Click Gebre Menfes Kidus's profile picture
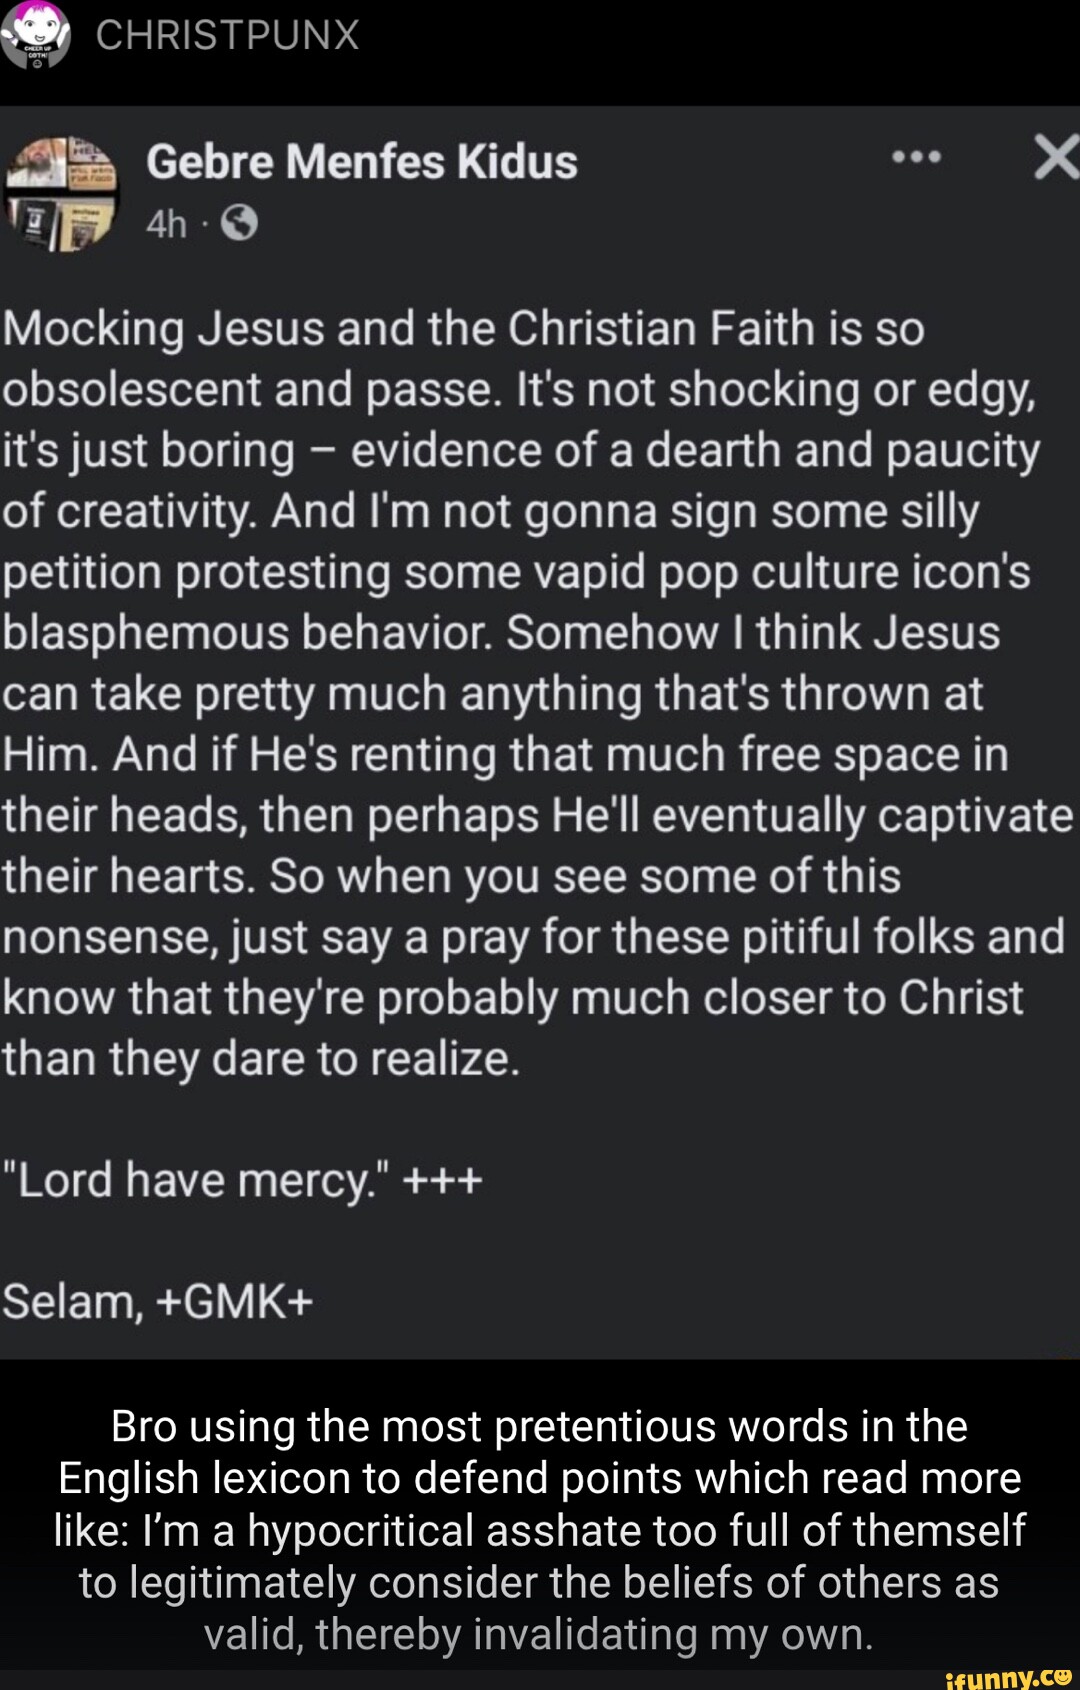 pos(66,191)
